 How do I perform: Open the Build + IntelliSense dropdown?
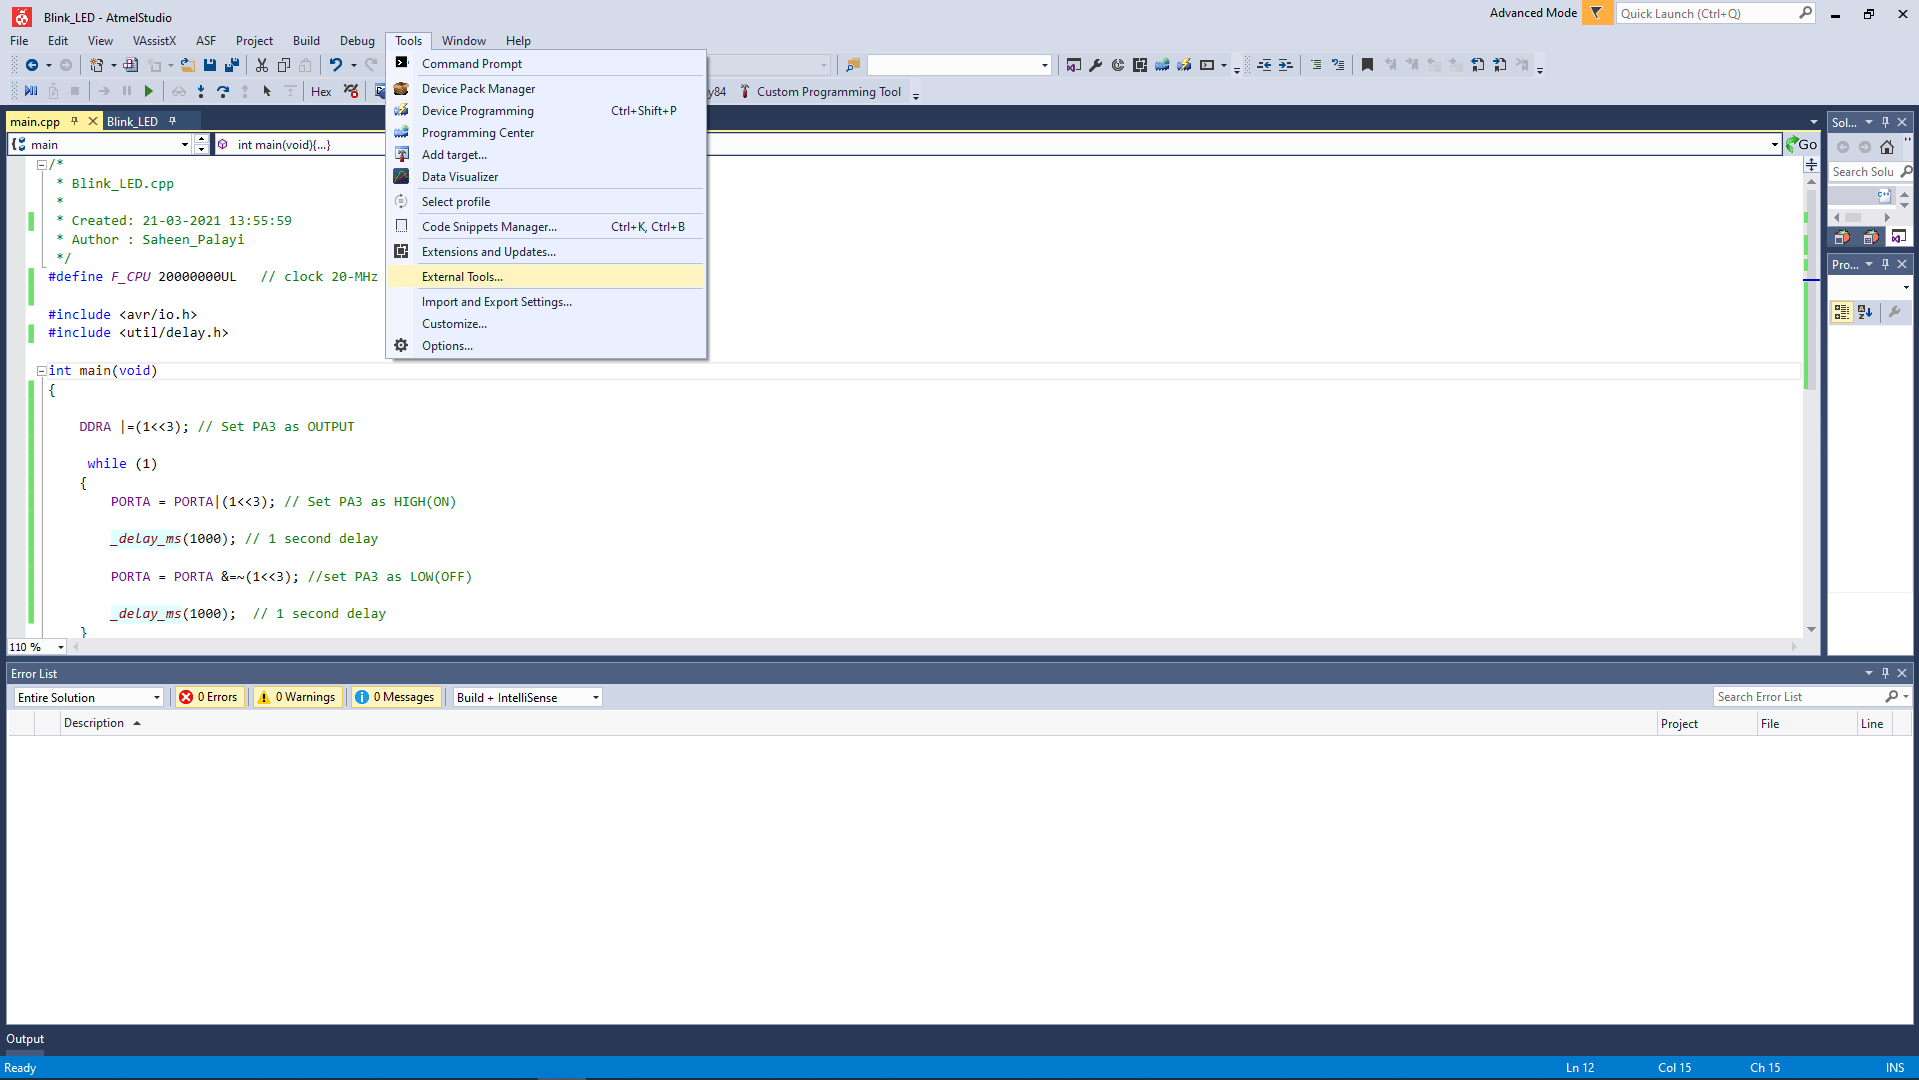[528, 698]
